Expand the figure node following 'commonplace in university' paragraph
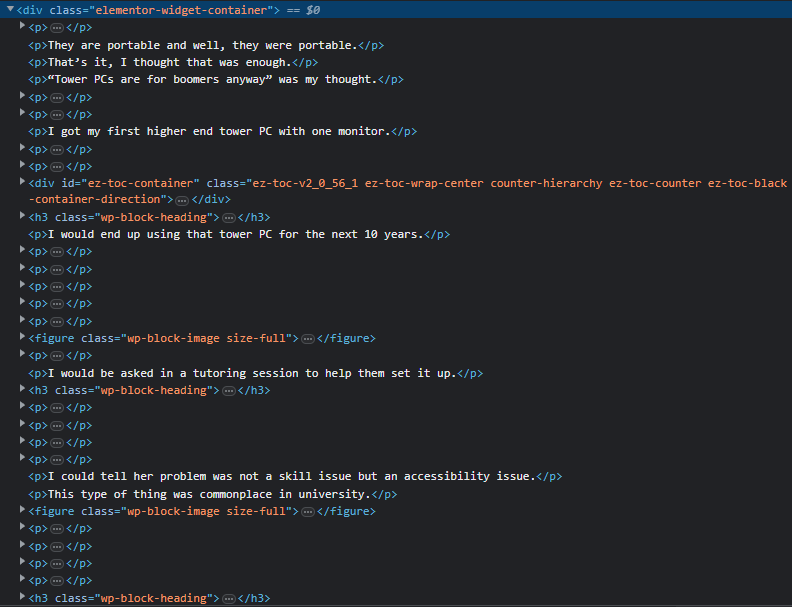 pyautogui.click(x=22, y=510)
